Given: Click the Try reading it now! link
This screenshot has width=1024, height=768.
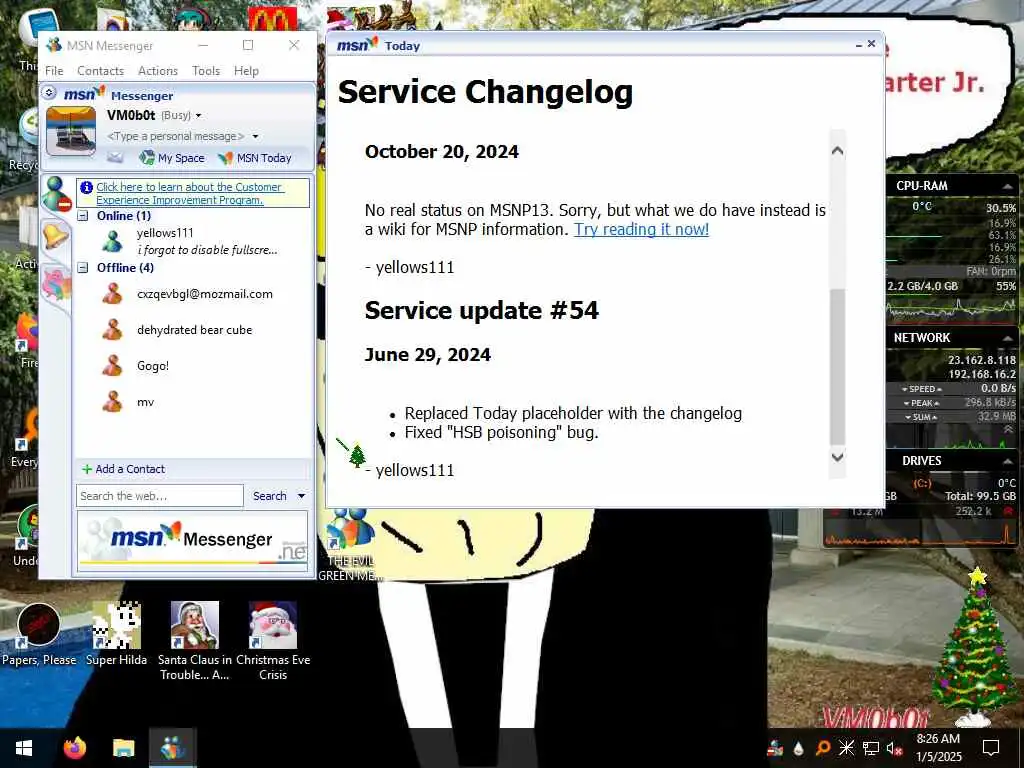Looking at the screenshot, I should [x=641, y=229].
